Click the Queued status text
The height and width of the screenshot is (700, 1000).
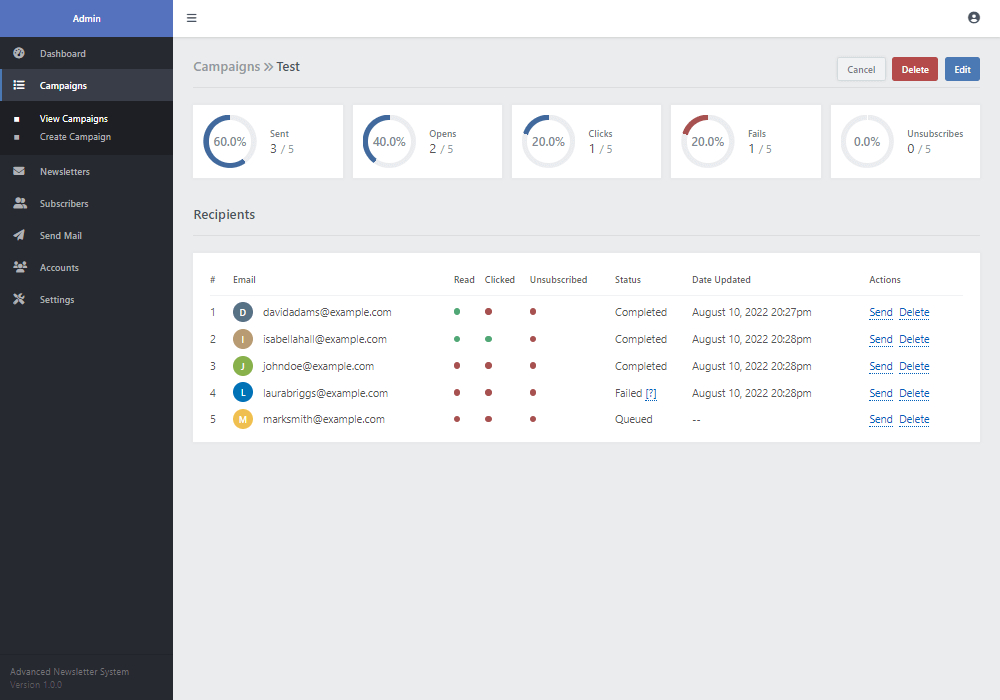(633, 419)
